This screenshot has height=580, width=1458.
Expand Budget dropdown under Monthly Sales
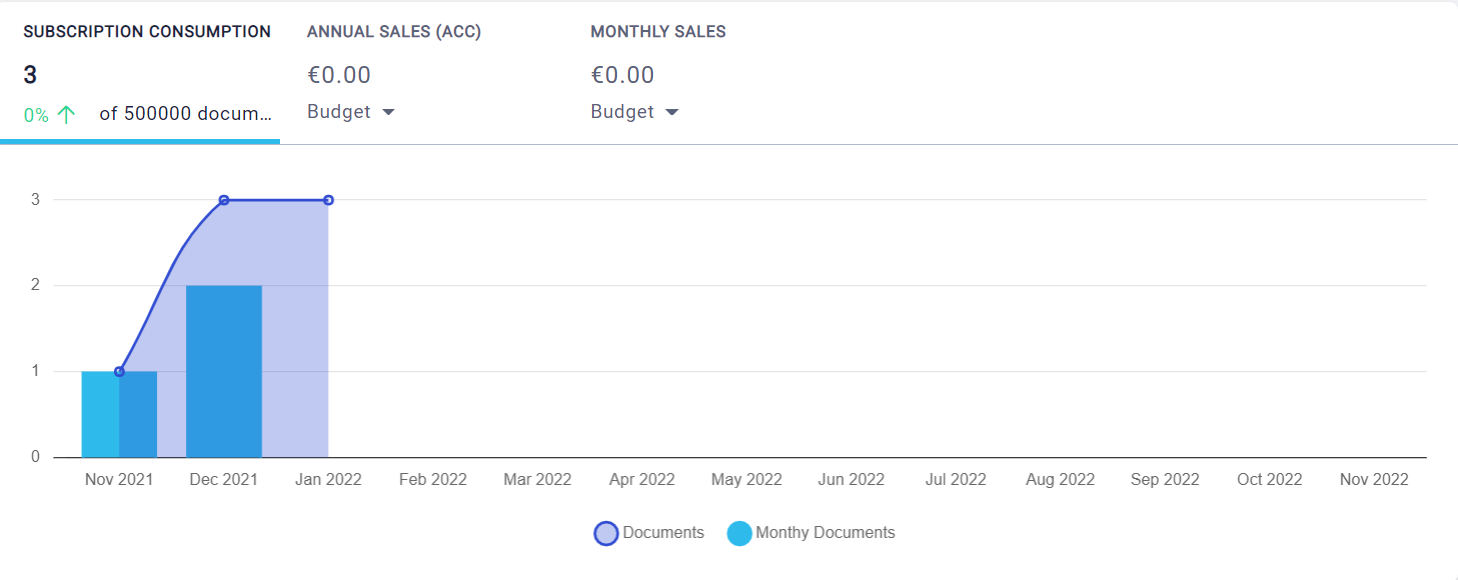(x=635, y=112)
